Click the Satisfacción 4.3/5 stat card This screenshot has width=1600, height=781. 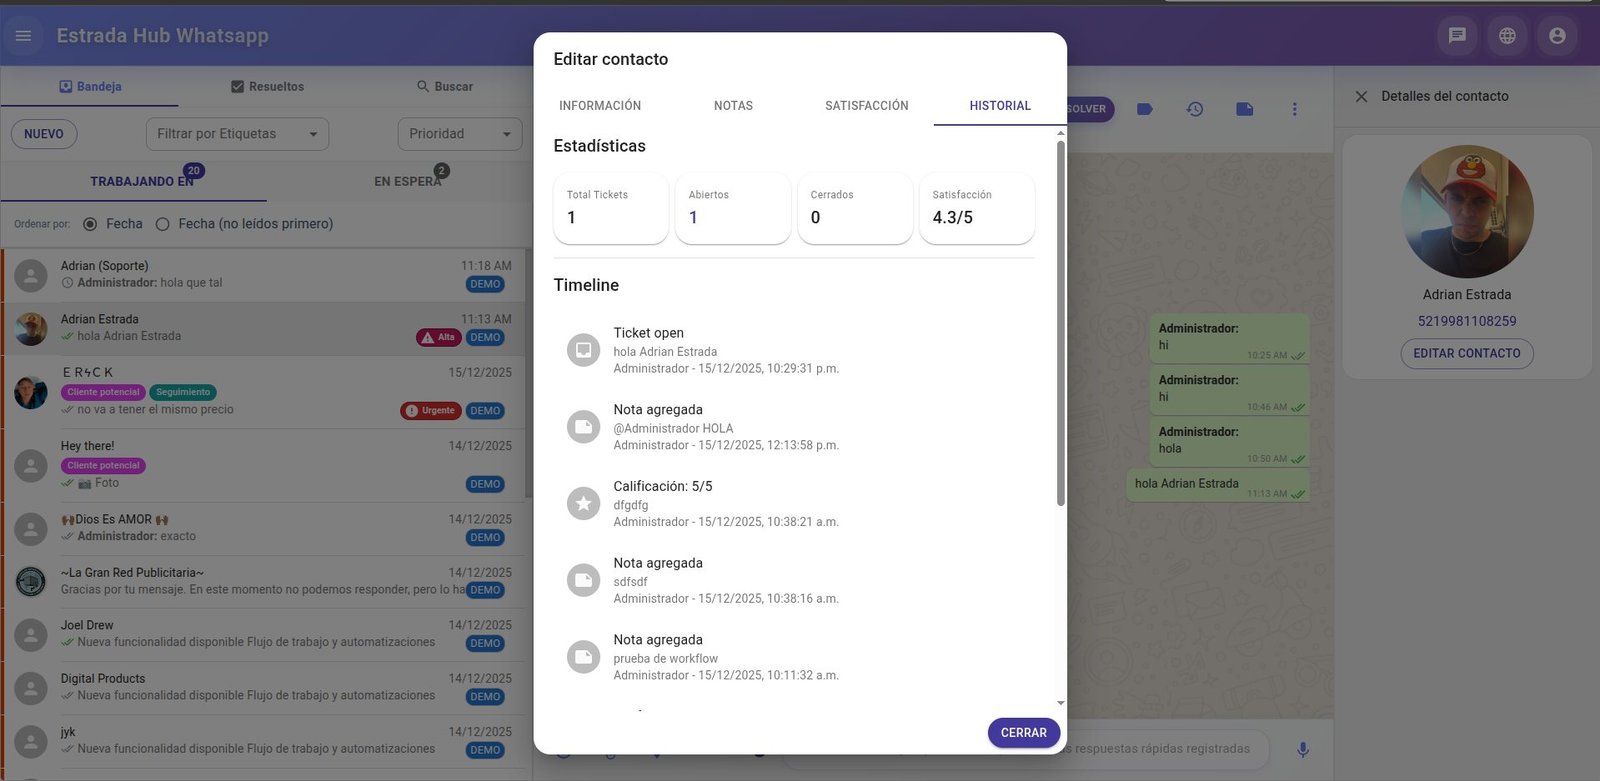pos(977,209)
